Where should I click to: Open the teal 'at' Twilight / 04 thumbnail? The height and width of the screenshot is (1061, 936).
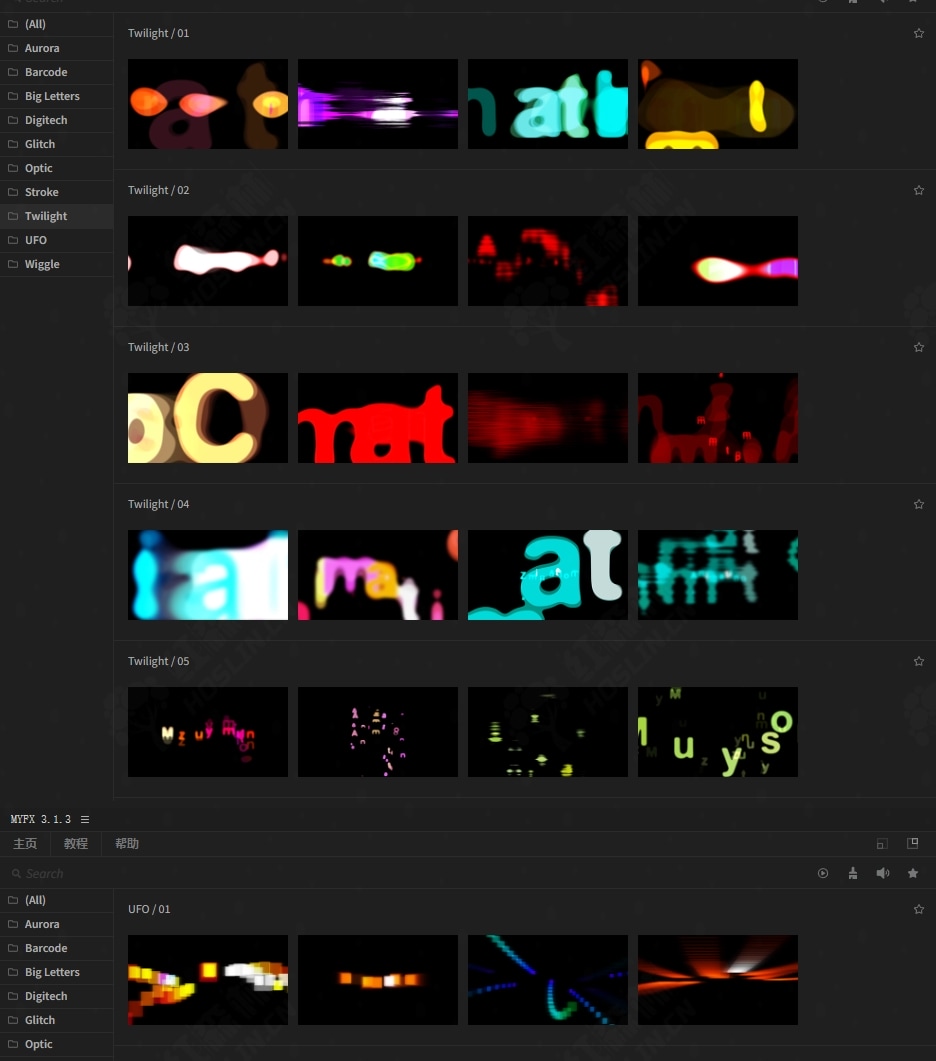point(548,574)
